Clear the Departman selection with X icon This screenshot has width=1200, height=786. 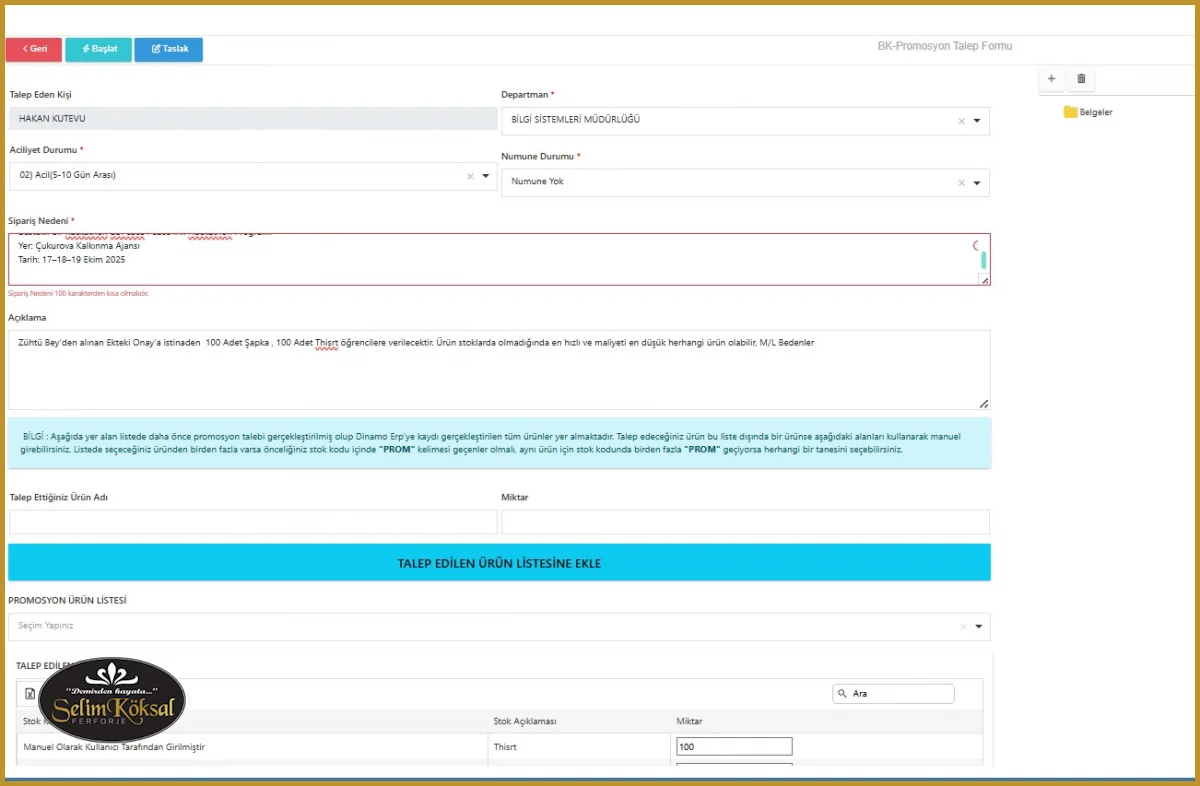(962, 121)
